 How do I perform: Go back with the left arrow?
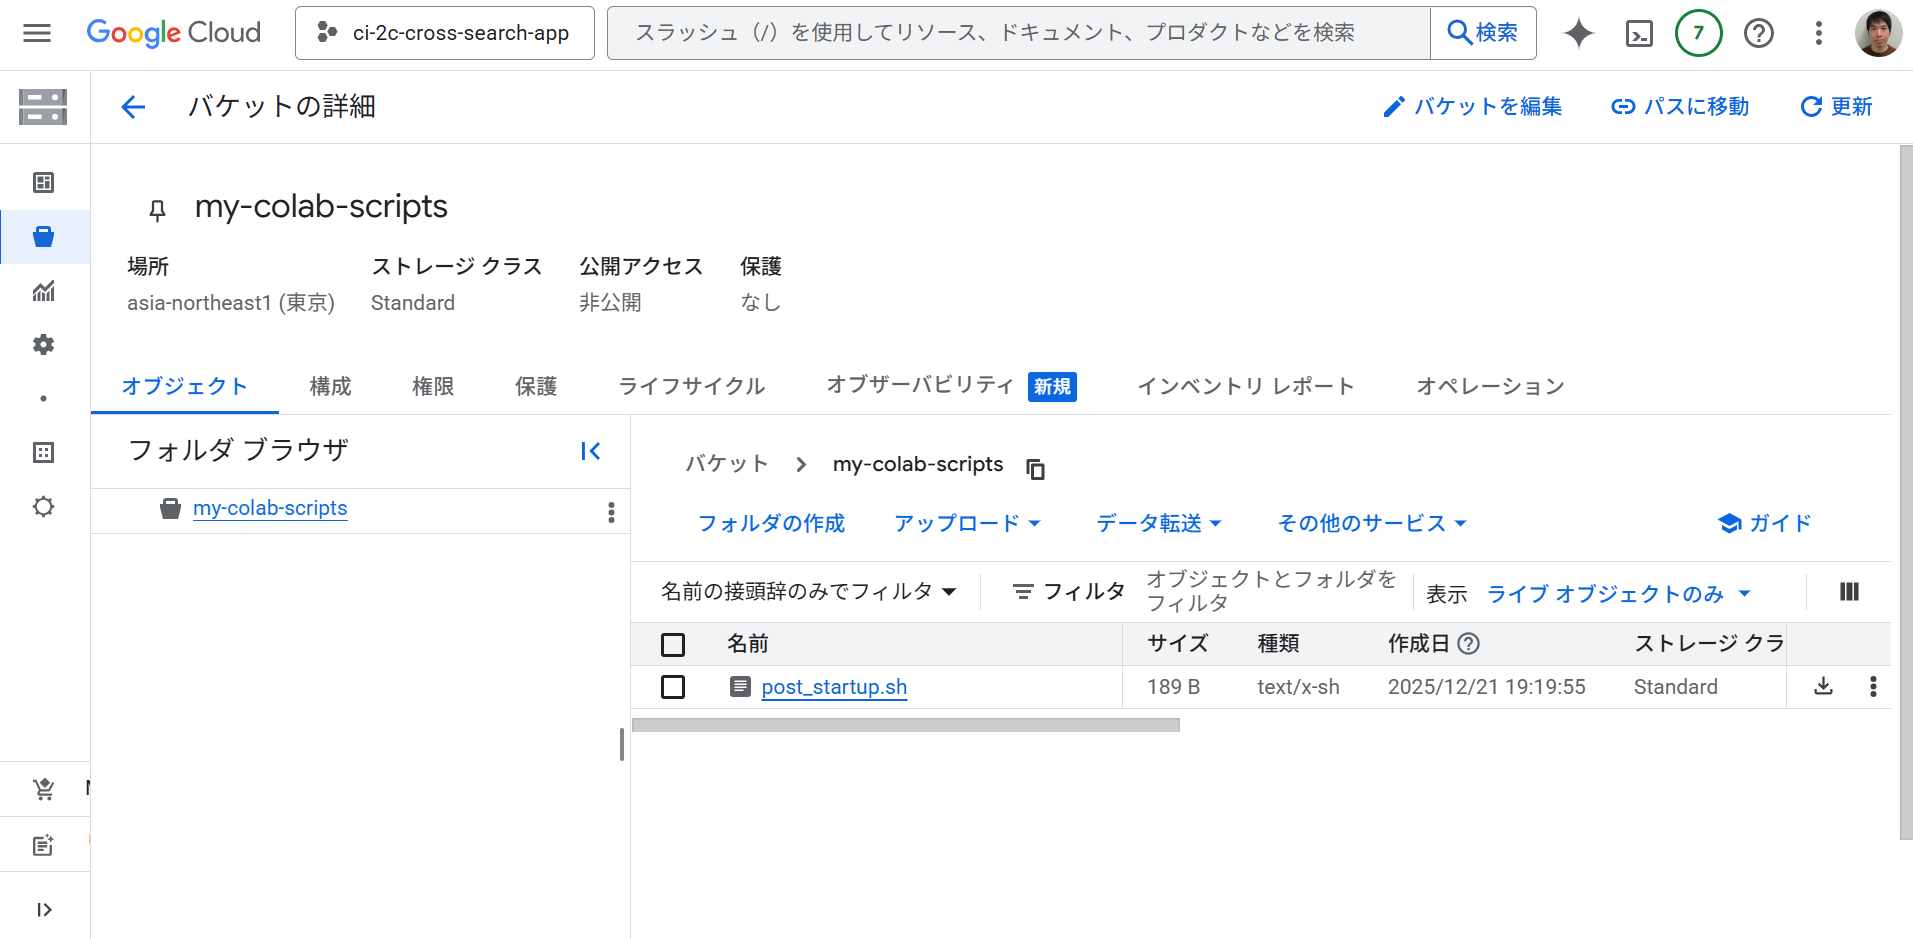133,107
